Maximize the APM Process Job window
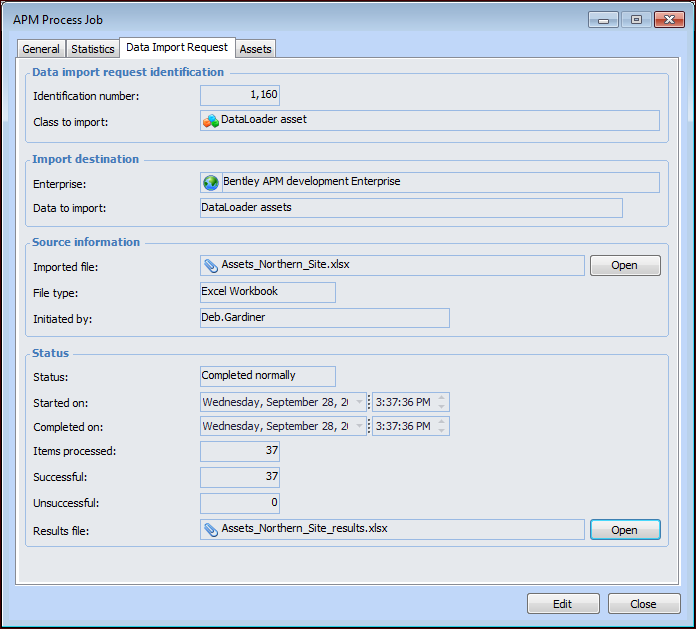 point(636,20)
